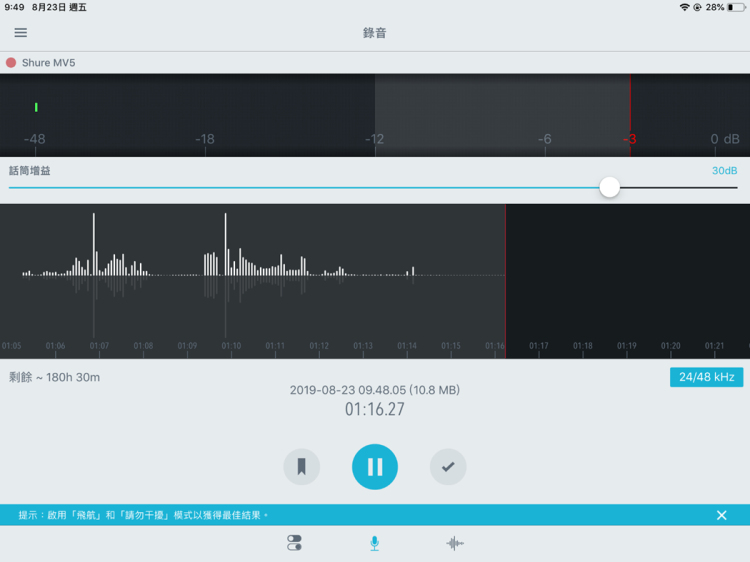Add a bookmark marker to the recording

301,466
